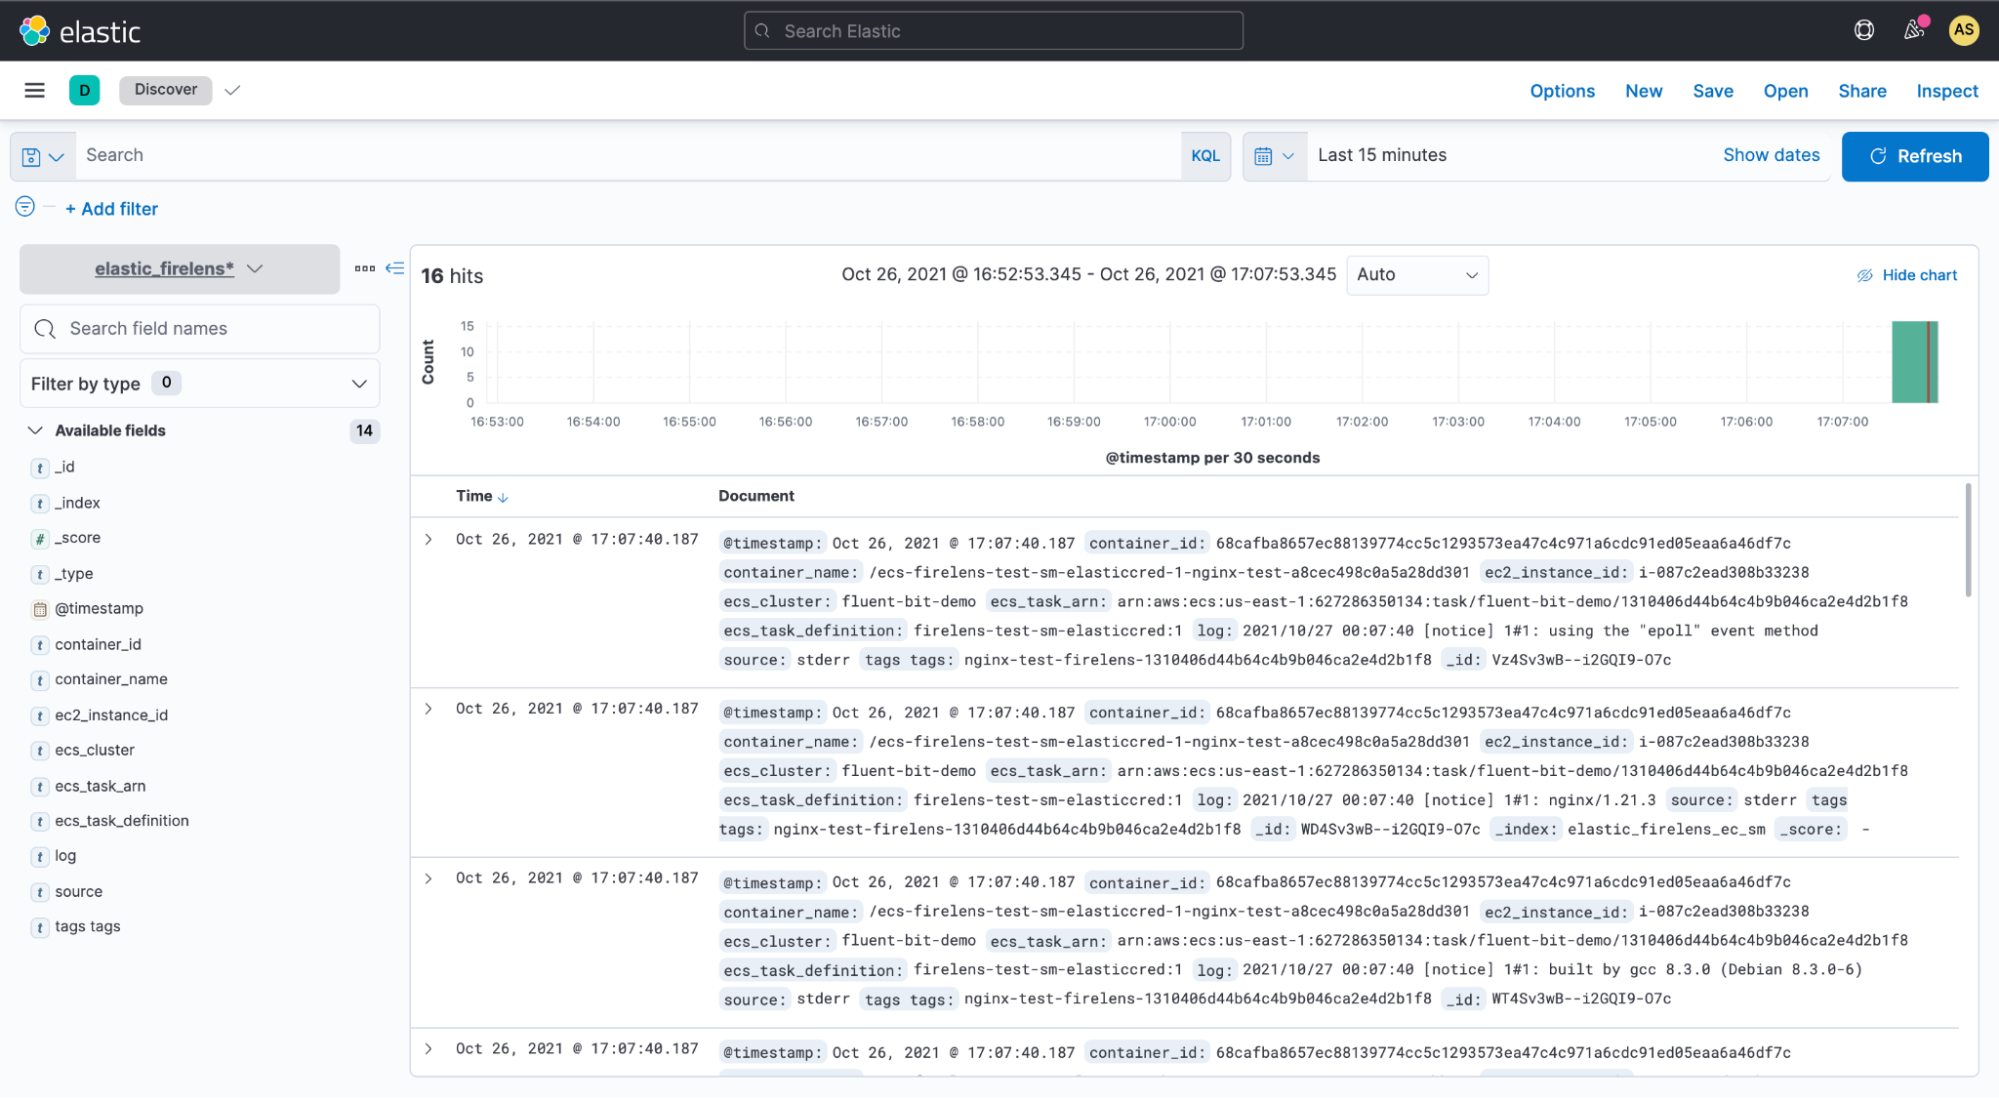Click Save in the top menu
Screen dimensions: 1999x1098
pos(1713,91)
